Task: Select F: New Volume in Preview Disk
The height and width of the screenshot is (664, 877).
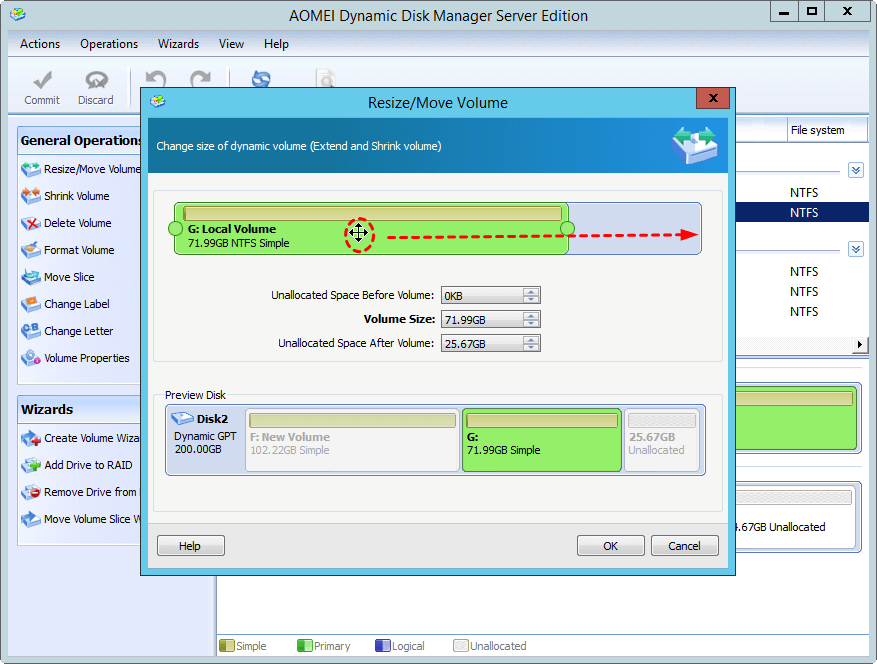Action: pos(352,440)
